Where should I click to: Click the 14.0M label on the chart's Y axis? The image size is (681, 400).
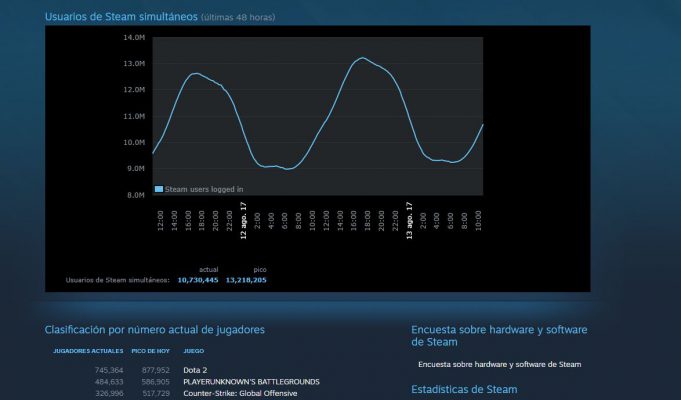pyautogui.click(x=134, y=38)
